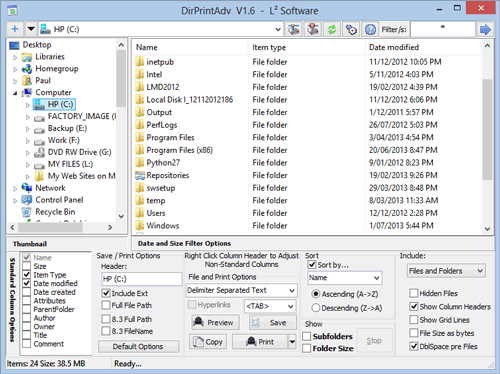
Task: Click the Copy button
Action: pos(208,342)
